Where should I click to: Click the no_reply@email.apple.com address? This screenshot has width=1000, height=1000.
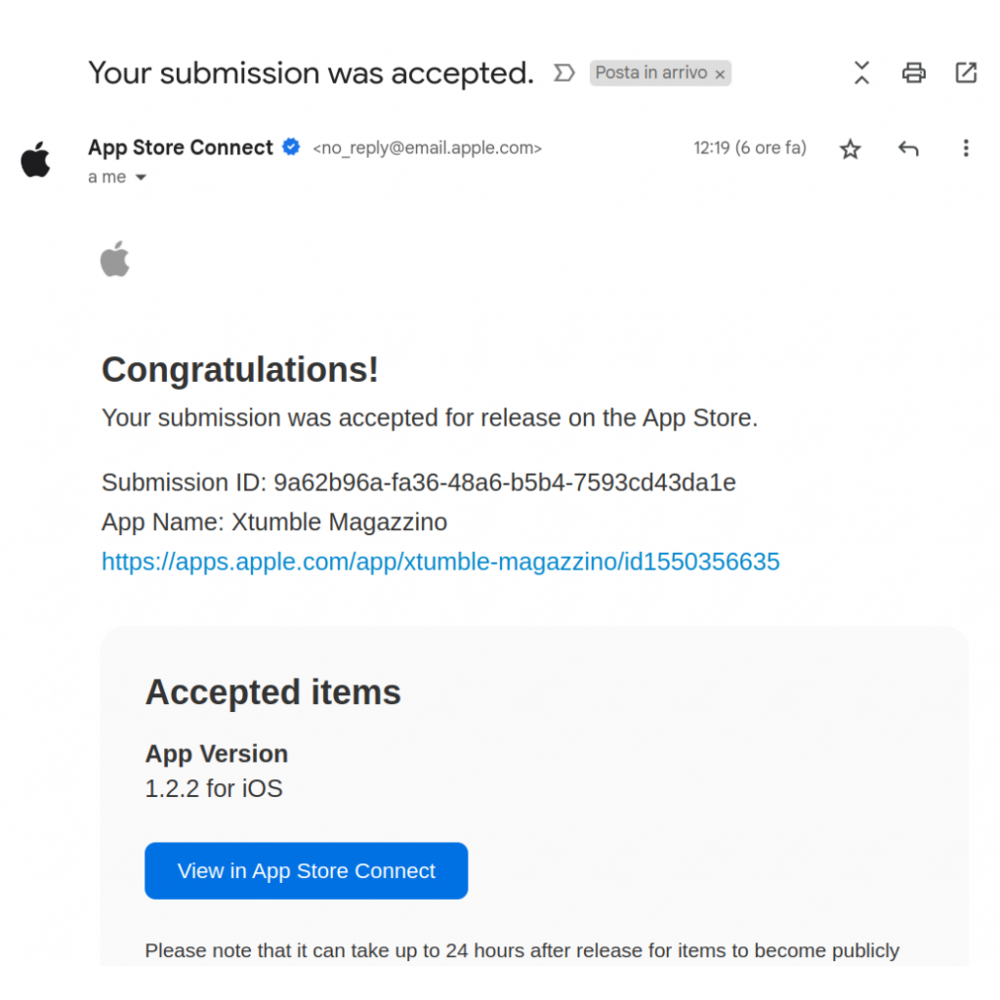click(x=427, y=148)
